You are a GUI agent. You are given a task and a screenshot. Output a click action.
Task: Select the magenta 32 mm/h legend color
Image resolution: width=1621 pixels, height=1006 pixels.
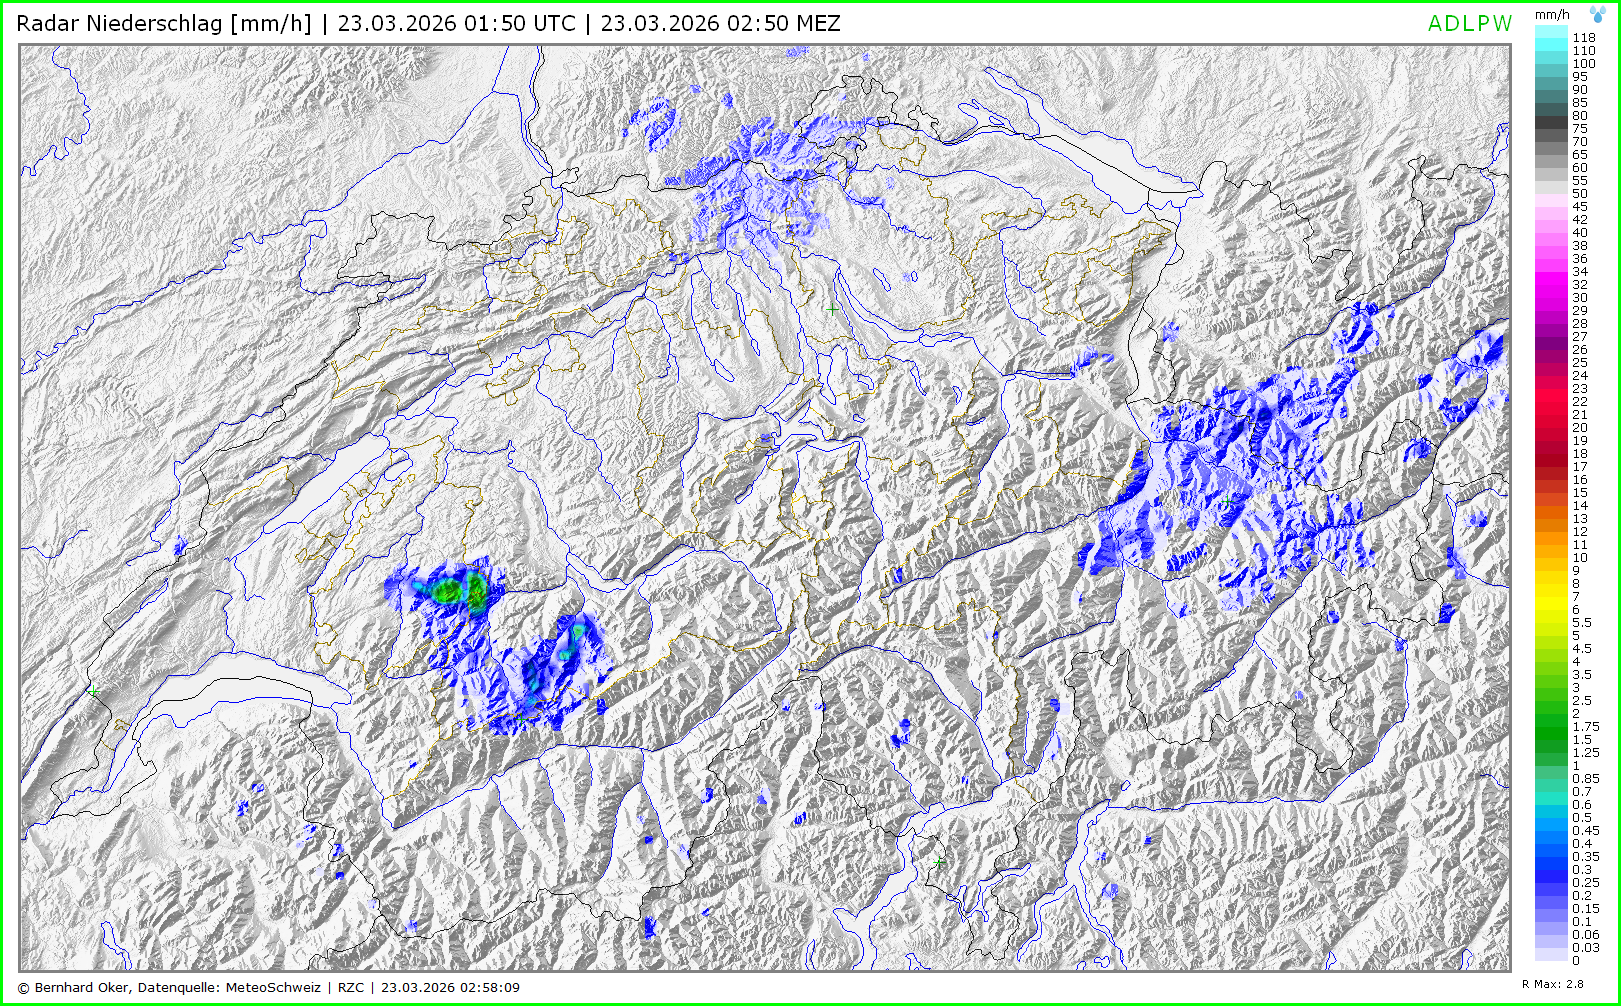pos(1551,284)
